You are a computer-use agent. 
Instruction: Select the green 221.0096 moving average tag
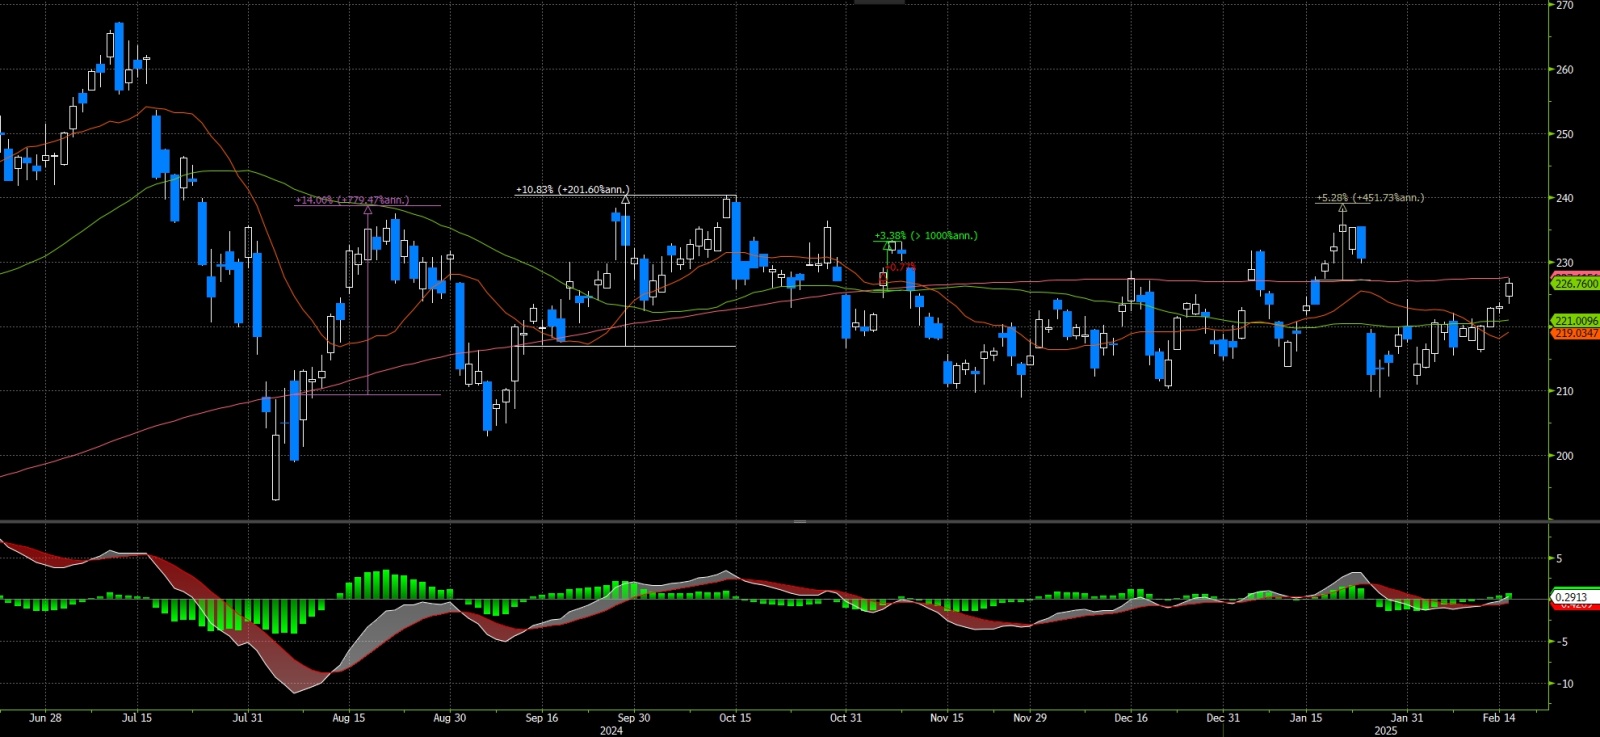(1575, 321)
